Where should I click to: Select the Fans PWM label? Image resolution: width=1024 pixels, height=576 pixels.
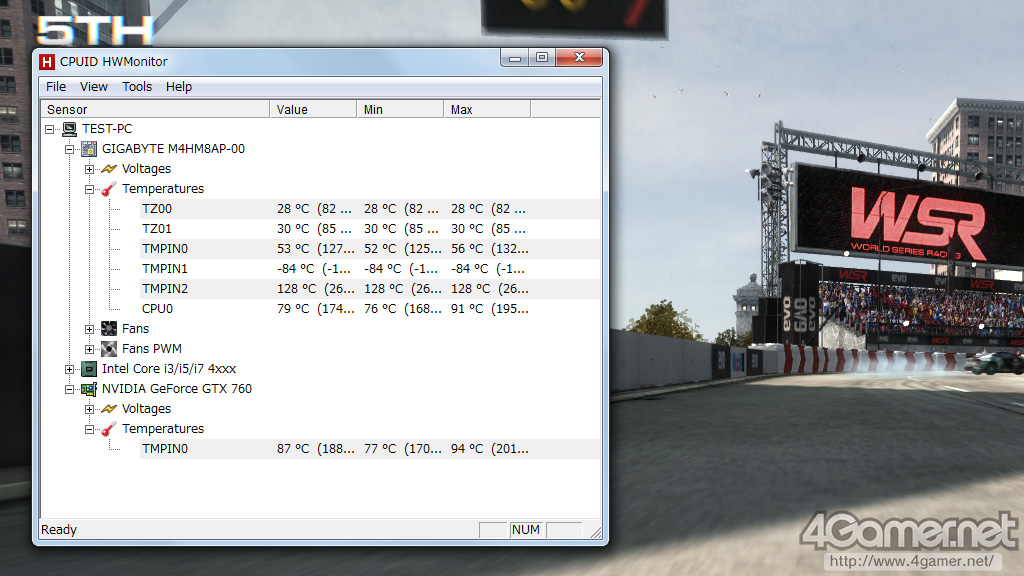pos(152,349)
